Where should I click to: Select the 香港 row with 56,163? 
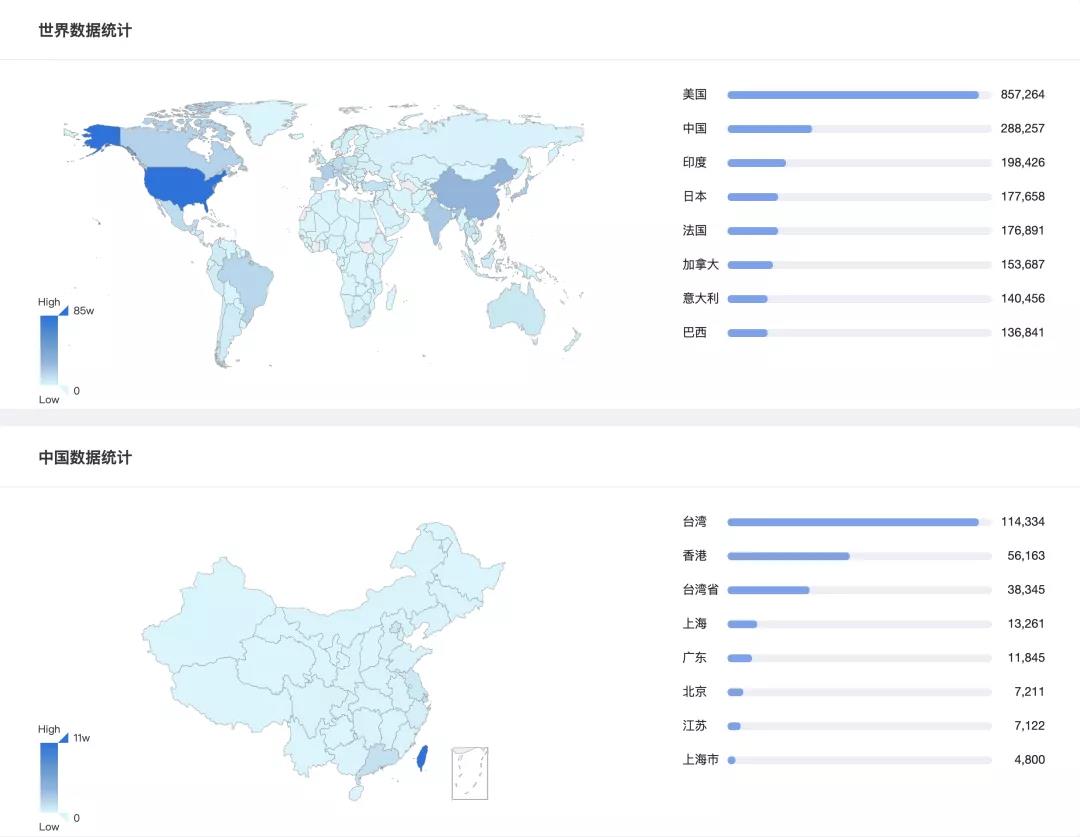click(864, 556)
